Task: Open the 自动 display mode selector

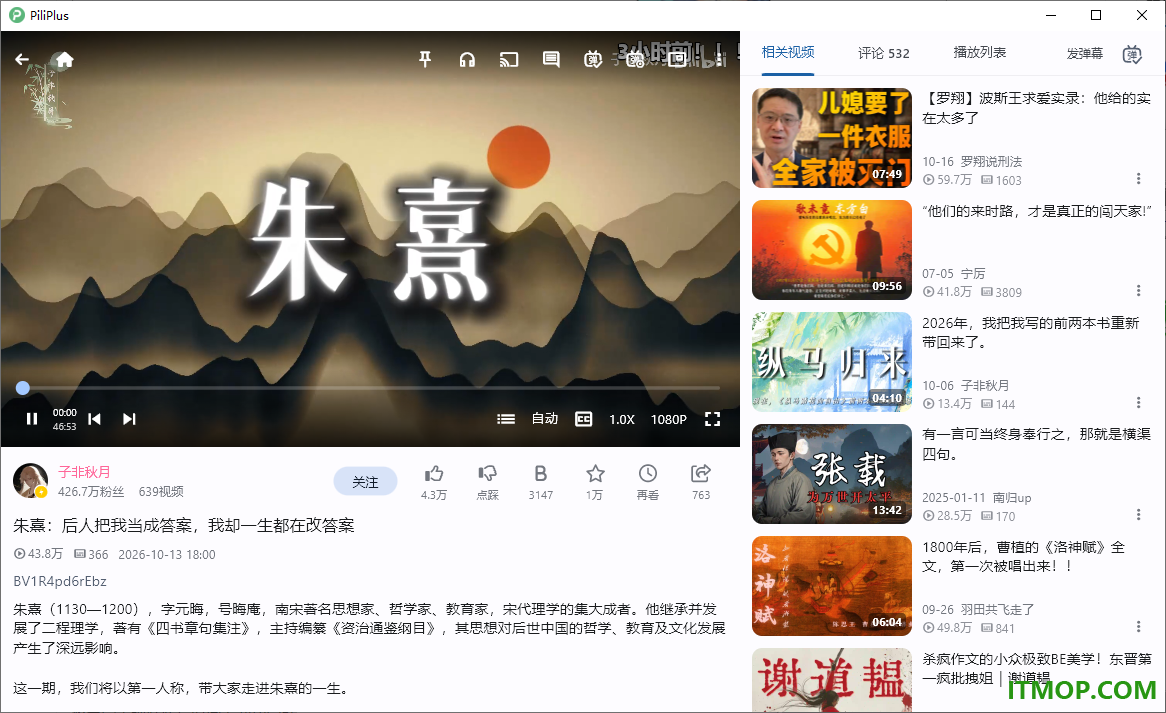Action: pos(545,419)
